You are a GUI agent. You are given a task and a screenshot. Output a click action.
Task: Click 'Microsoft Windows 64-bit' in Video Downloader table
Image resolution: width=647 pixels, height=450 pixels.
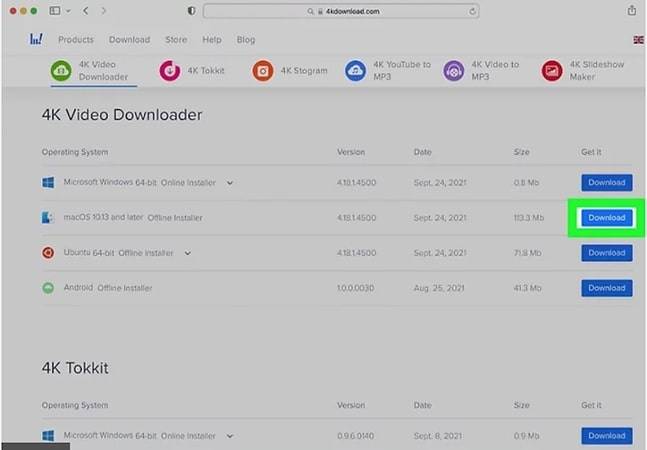110,182
